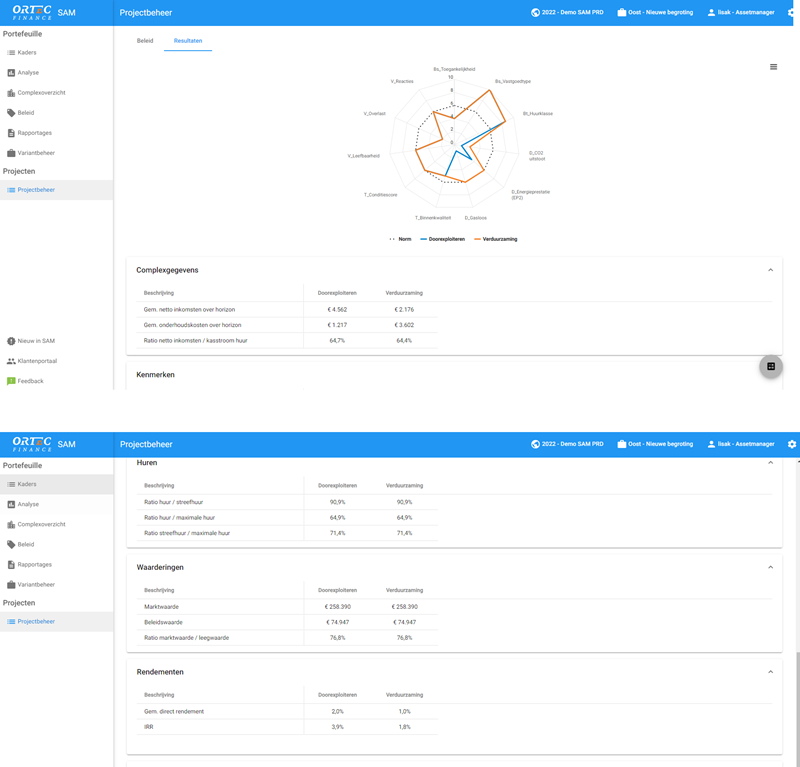Collapse the Rendementen section
Viewport: 800px width, 767px height.
[x=770, y=672]
